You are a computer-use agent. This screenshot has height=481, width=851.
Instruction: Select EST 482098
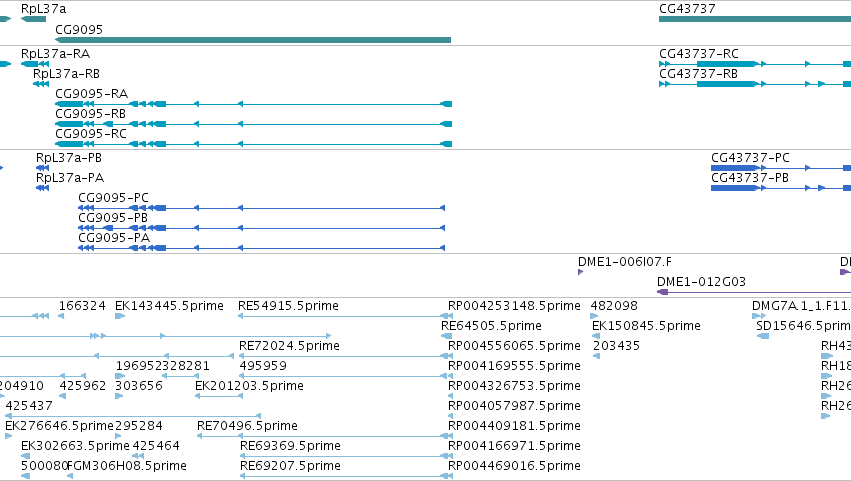click(594, 316)
